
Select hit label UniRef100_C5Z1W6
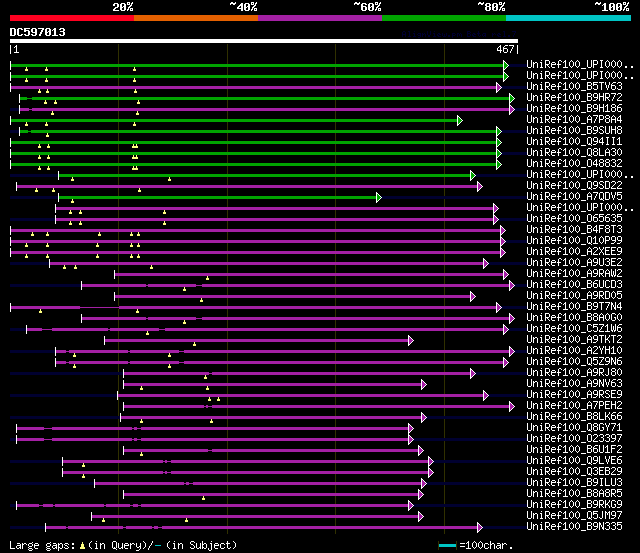tap(574, 329)
